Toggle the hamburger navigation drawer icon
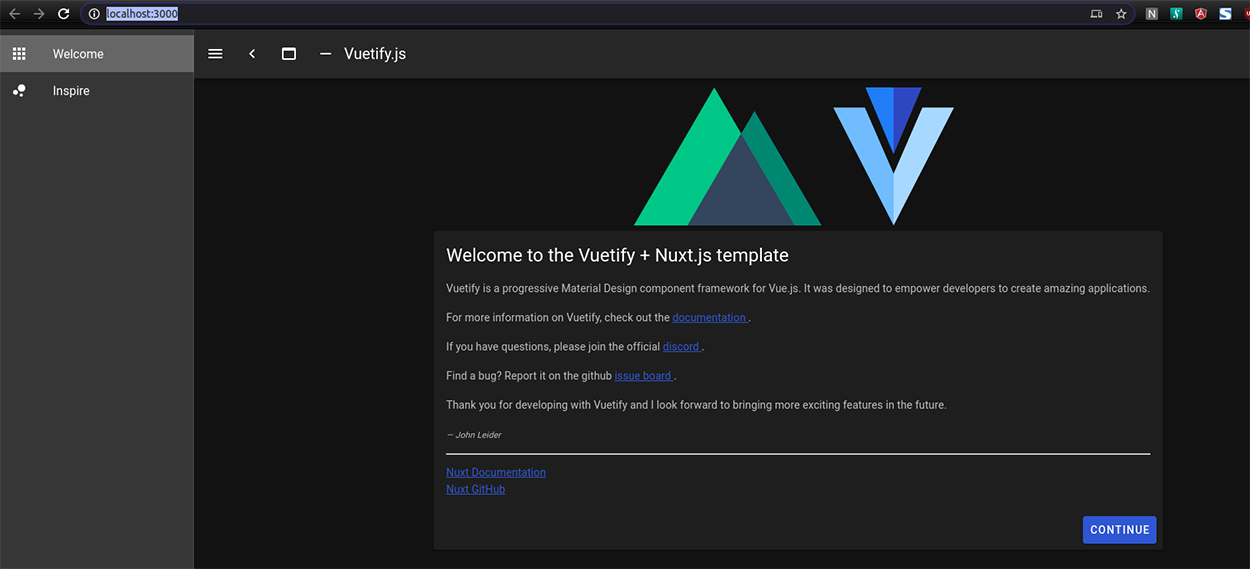1250x569 pixels. (x=215, y=54)
